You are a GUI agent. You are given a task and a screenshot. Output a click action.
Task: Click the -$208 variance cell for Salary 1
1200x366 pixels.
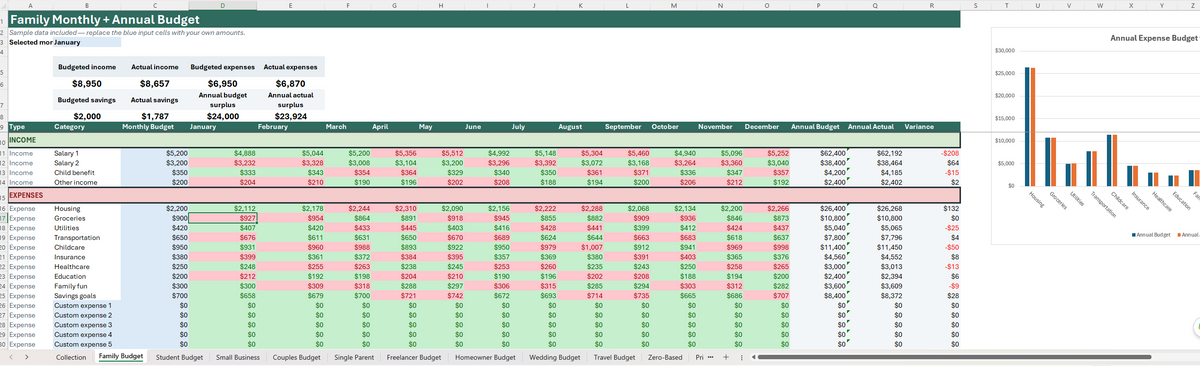pos(932,153)
